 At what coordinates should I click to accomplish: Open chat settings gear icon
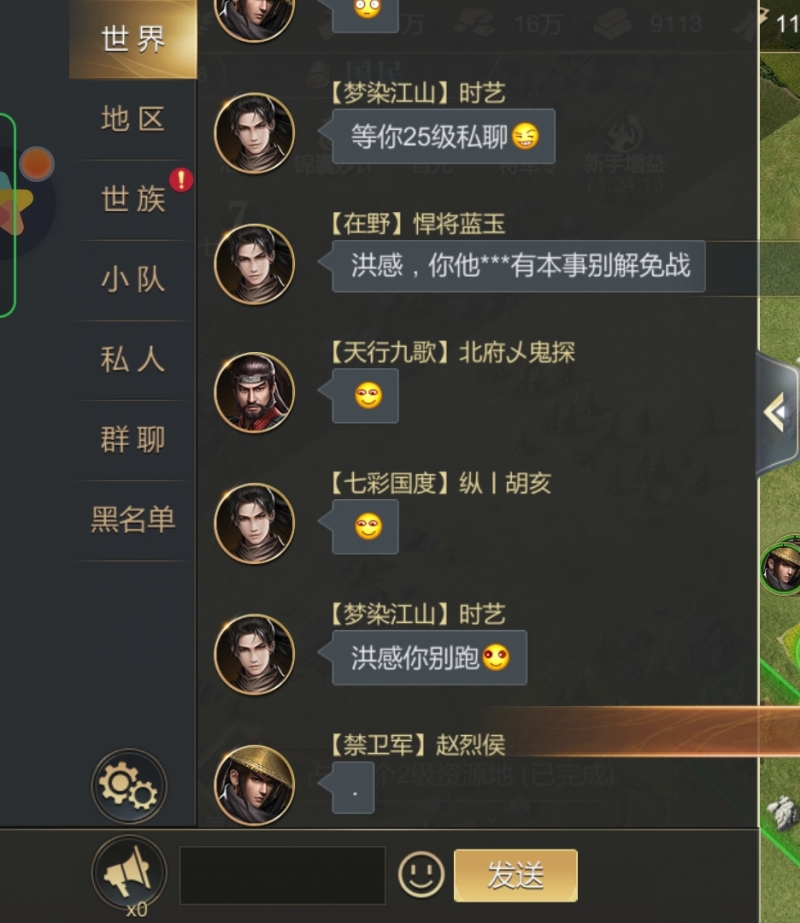point(129,786)
